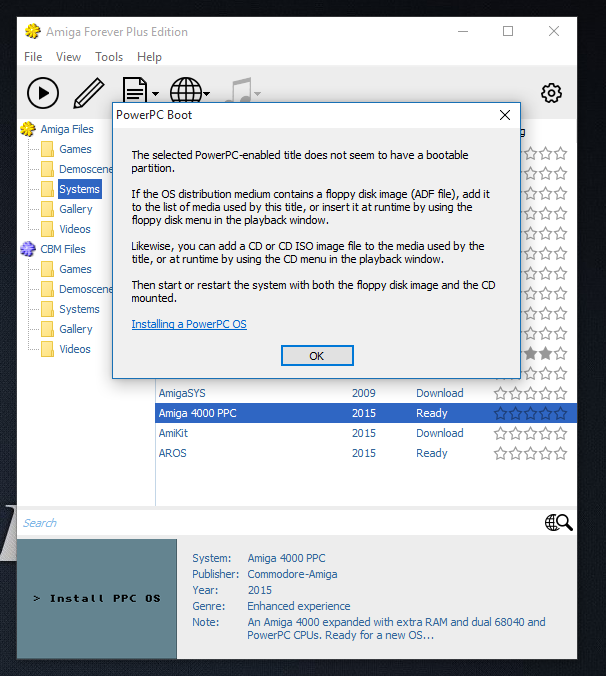Click Ready status for Amiga 4000 PPC
This screenshot has height=676, width=606.
click(x=431, y=413)
